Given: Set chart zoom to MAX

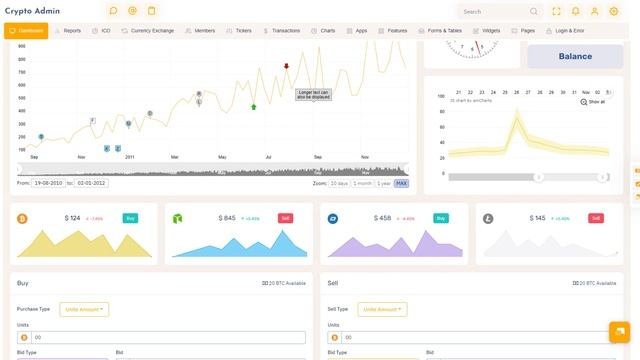Looking at the screenshot, I should [401, 184].
